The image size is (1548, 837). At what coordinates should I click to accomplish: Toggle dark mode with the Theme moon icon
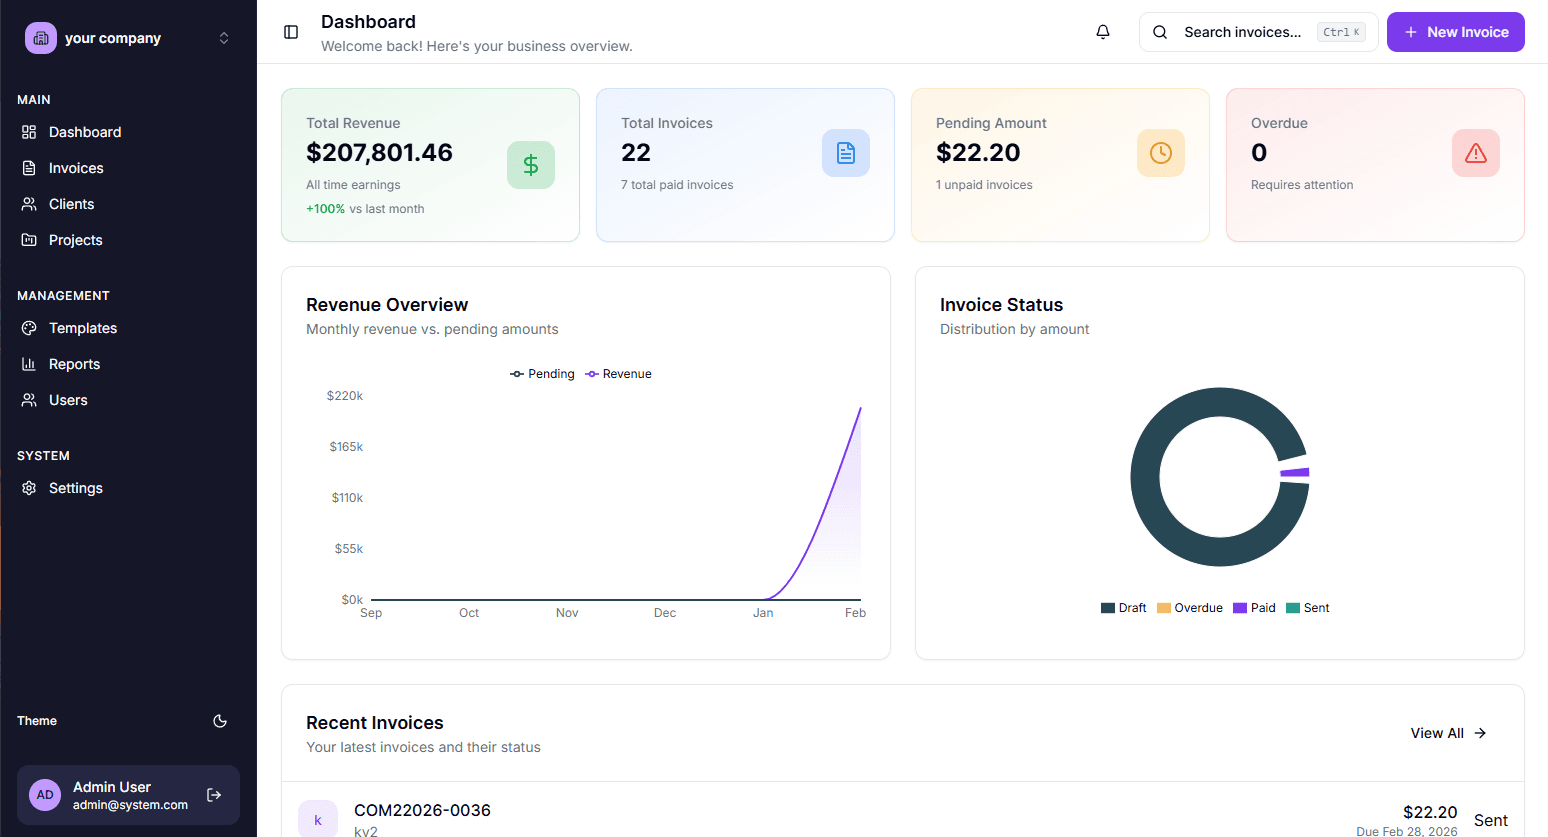click(220, 721)
